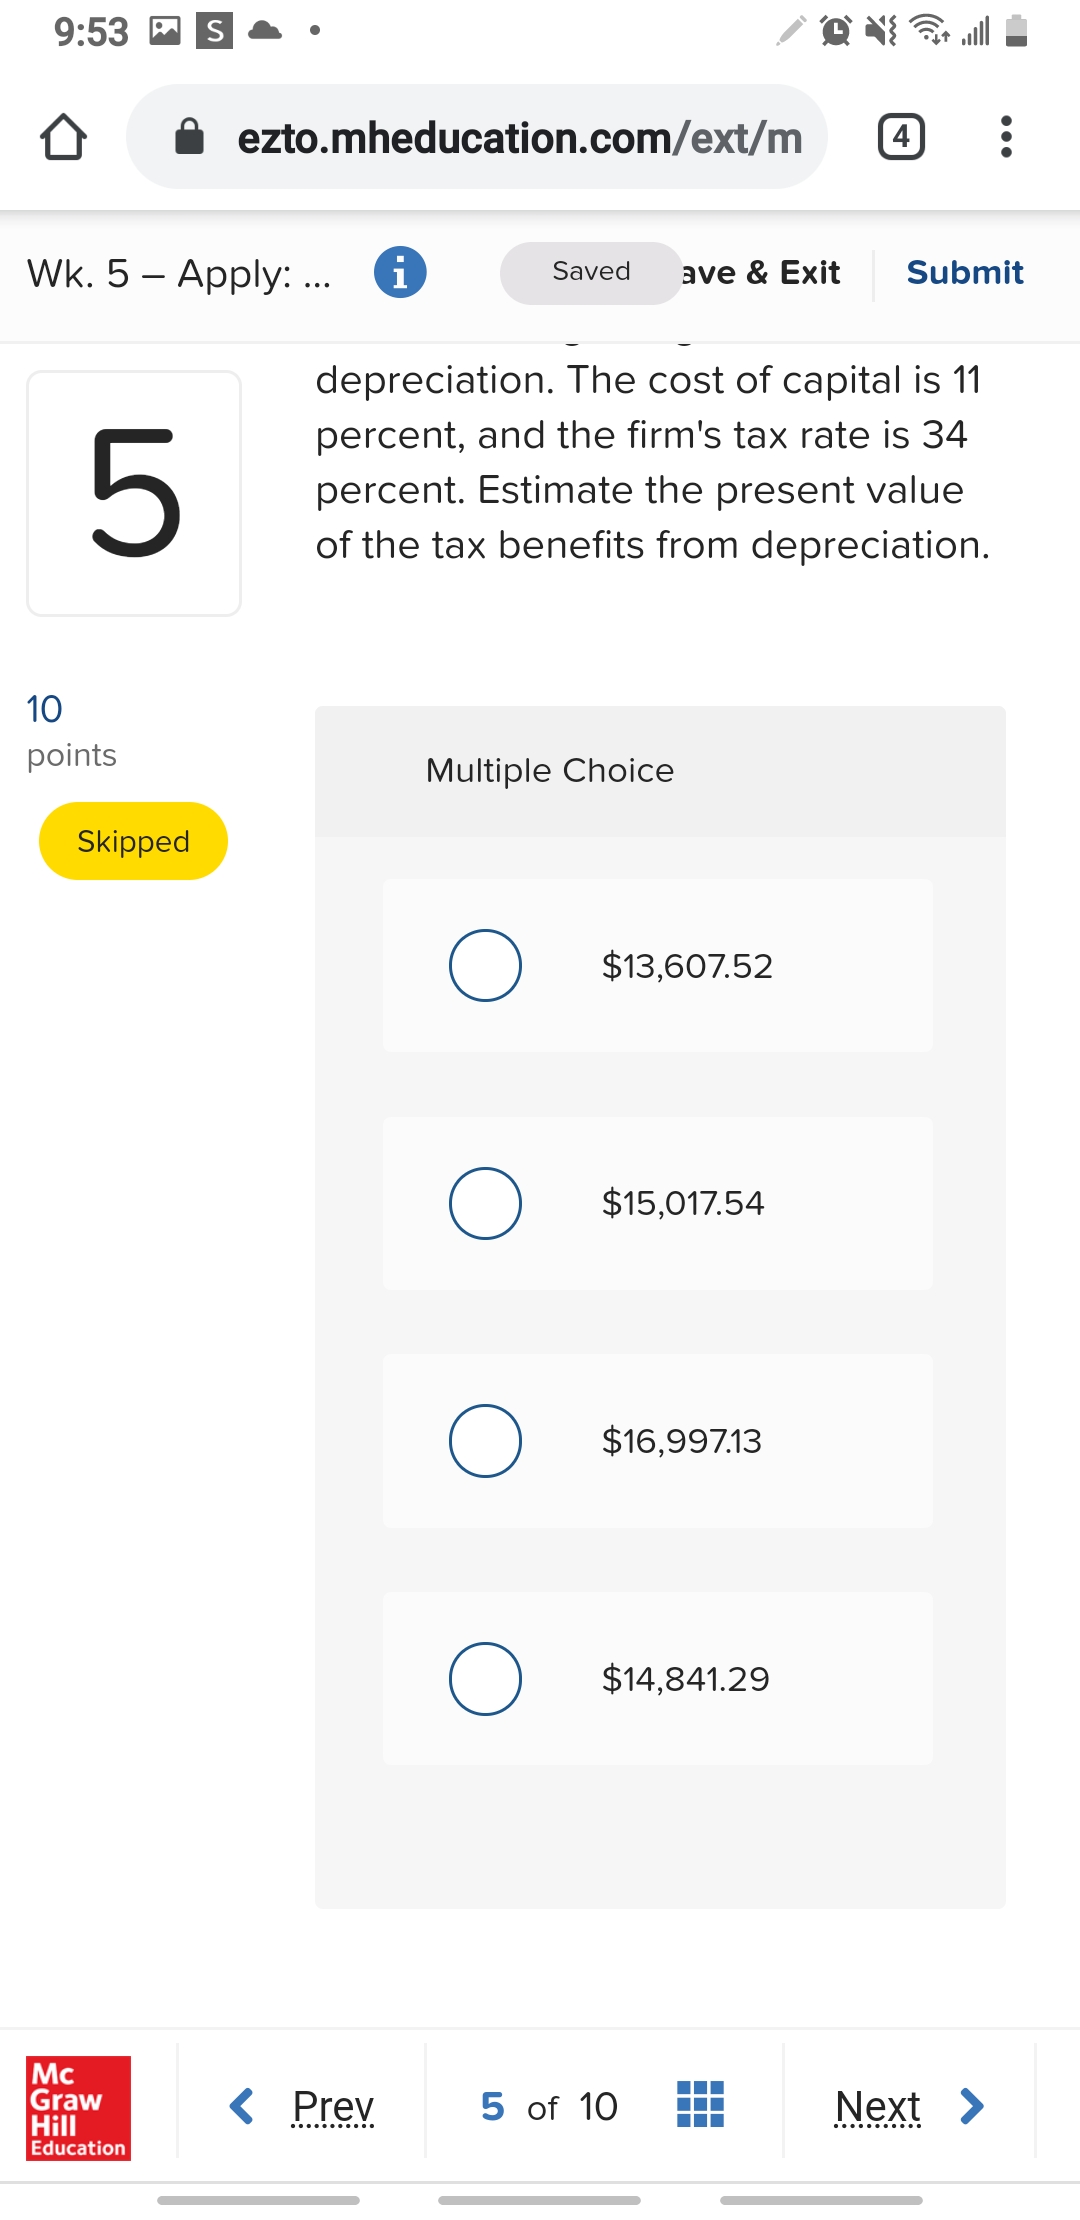Screen dimensions: 1080x2220
Task: Submit the assignment
Action: pos(964,272)
